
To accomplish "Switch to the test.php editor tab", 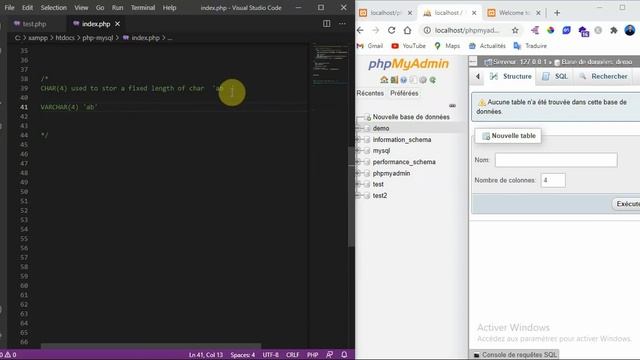I will pos(34,24).
